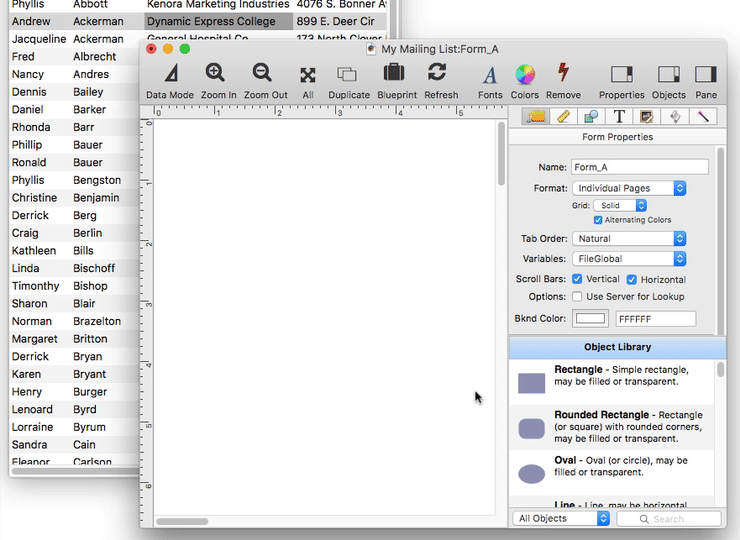Select Timonthy Bishop in mailing list

[74, 286]
